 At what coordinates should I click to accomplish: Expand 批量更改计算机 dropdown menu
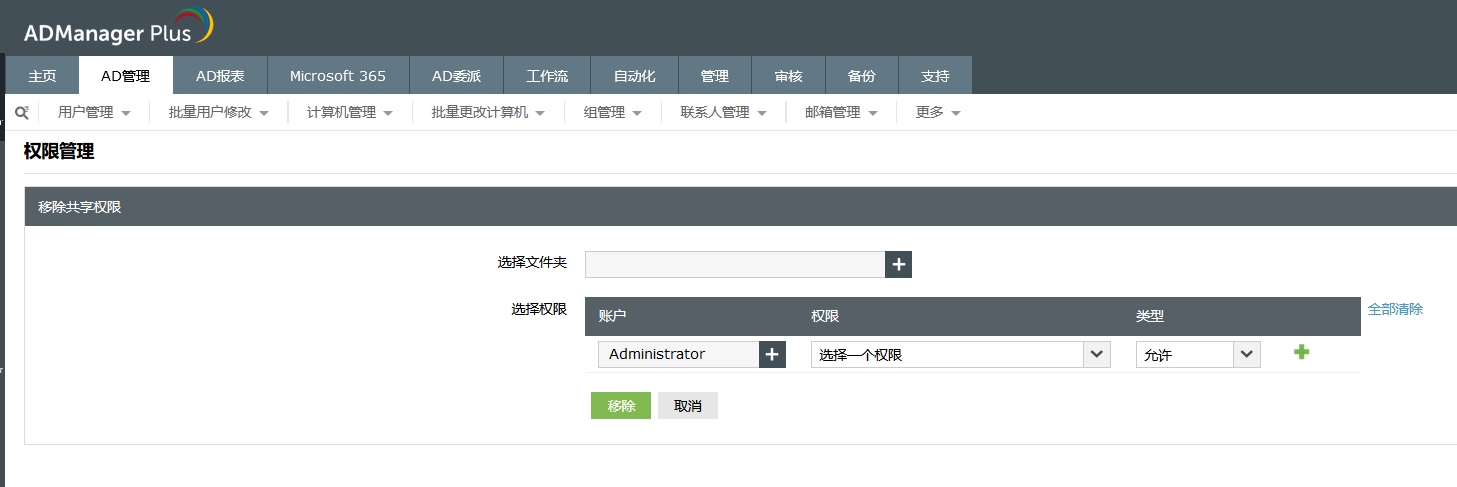coord(488,113)
